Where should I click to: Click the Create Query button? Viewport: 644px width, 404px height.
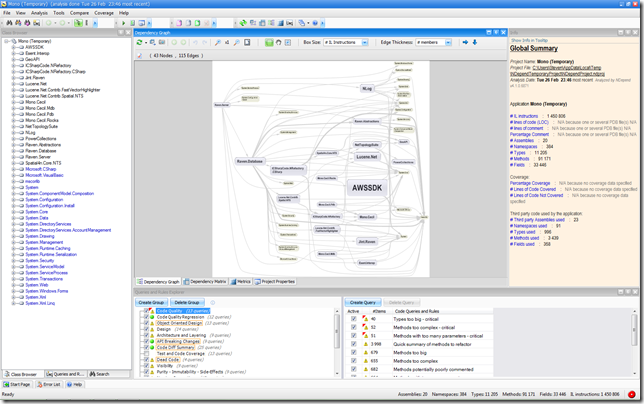coord(361,302)
